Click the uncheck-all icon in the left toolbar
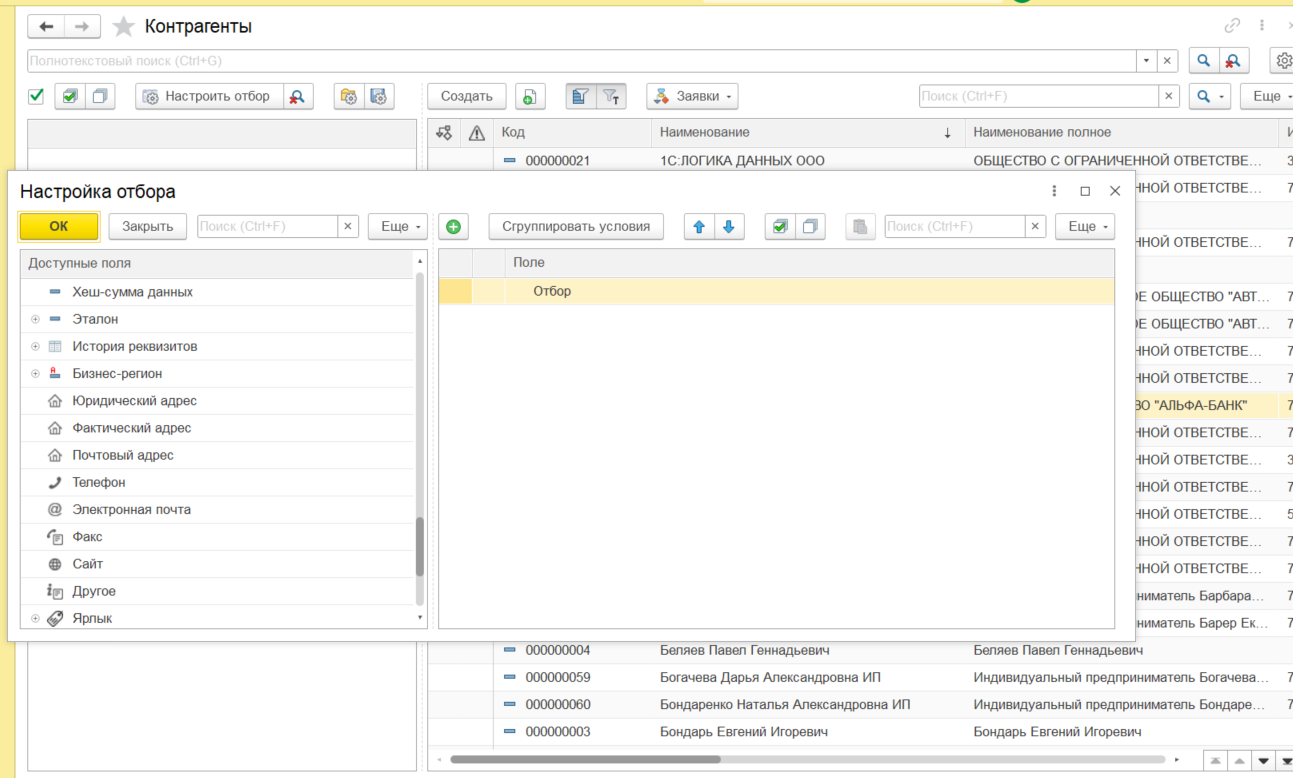Viewport: 1293px width, 778px height. coord(100,96)
